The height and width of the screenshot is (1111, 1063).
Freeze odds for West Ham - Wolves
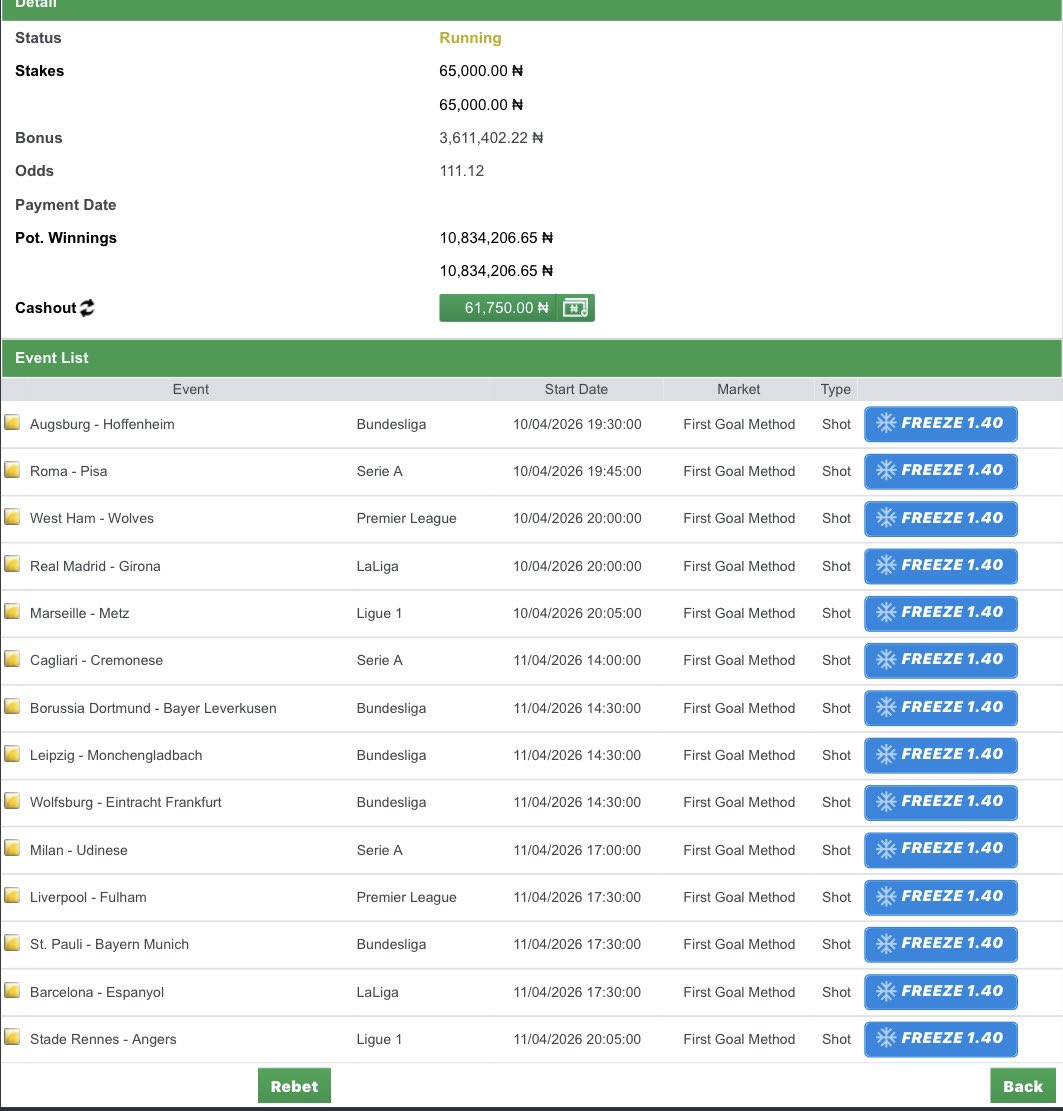(x=941, y=519)
